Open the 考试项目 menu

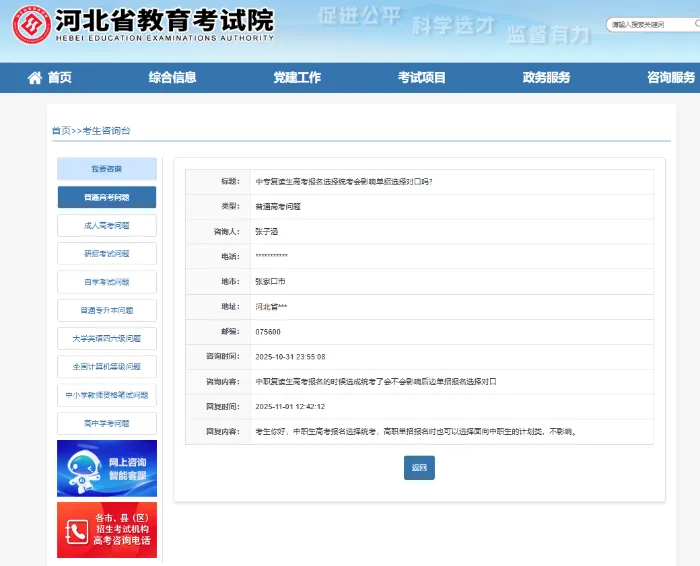pyautogui.click(x=421, y=78)
